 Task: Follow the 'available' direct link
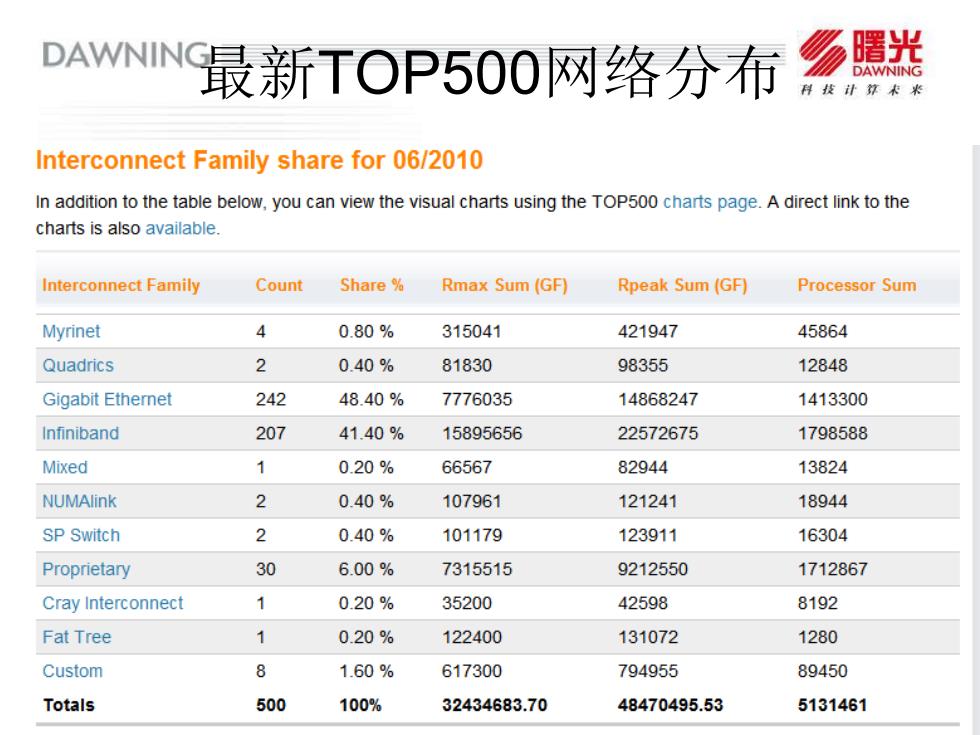pos(181,229)
